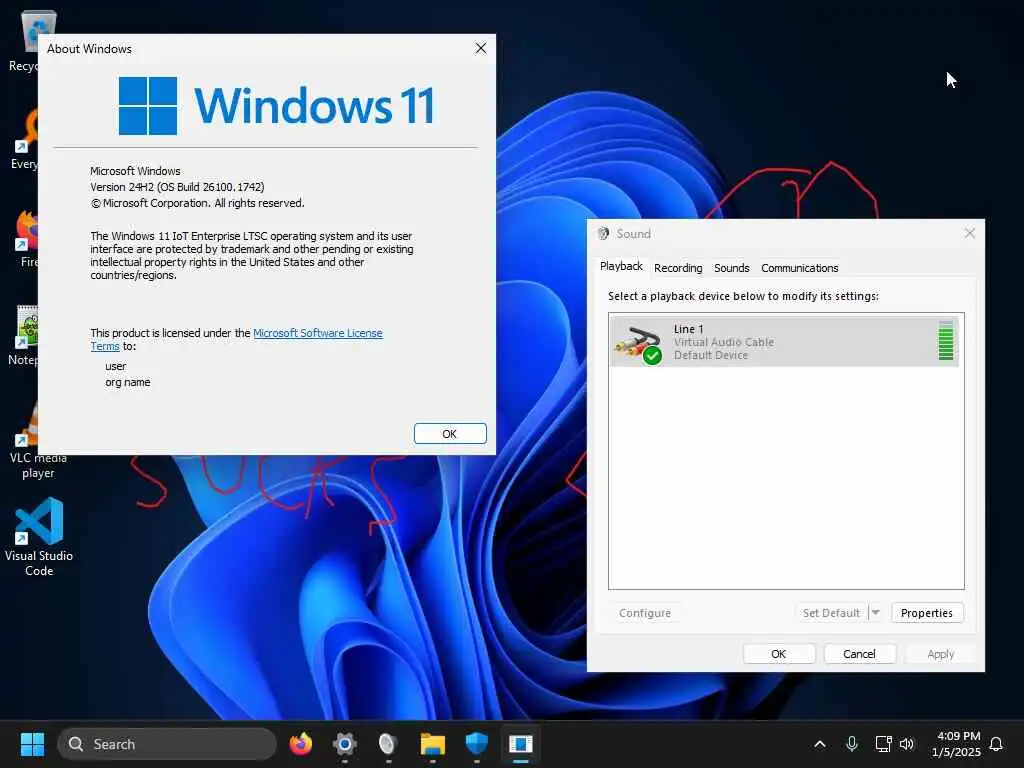Click the Microsoft Corporation copyright line
The height and width of the screenshot is (768, 1024).
pyautogui.click(x=197, y=203)
